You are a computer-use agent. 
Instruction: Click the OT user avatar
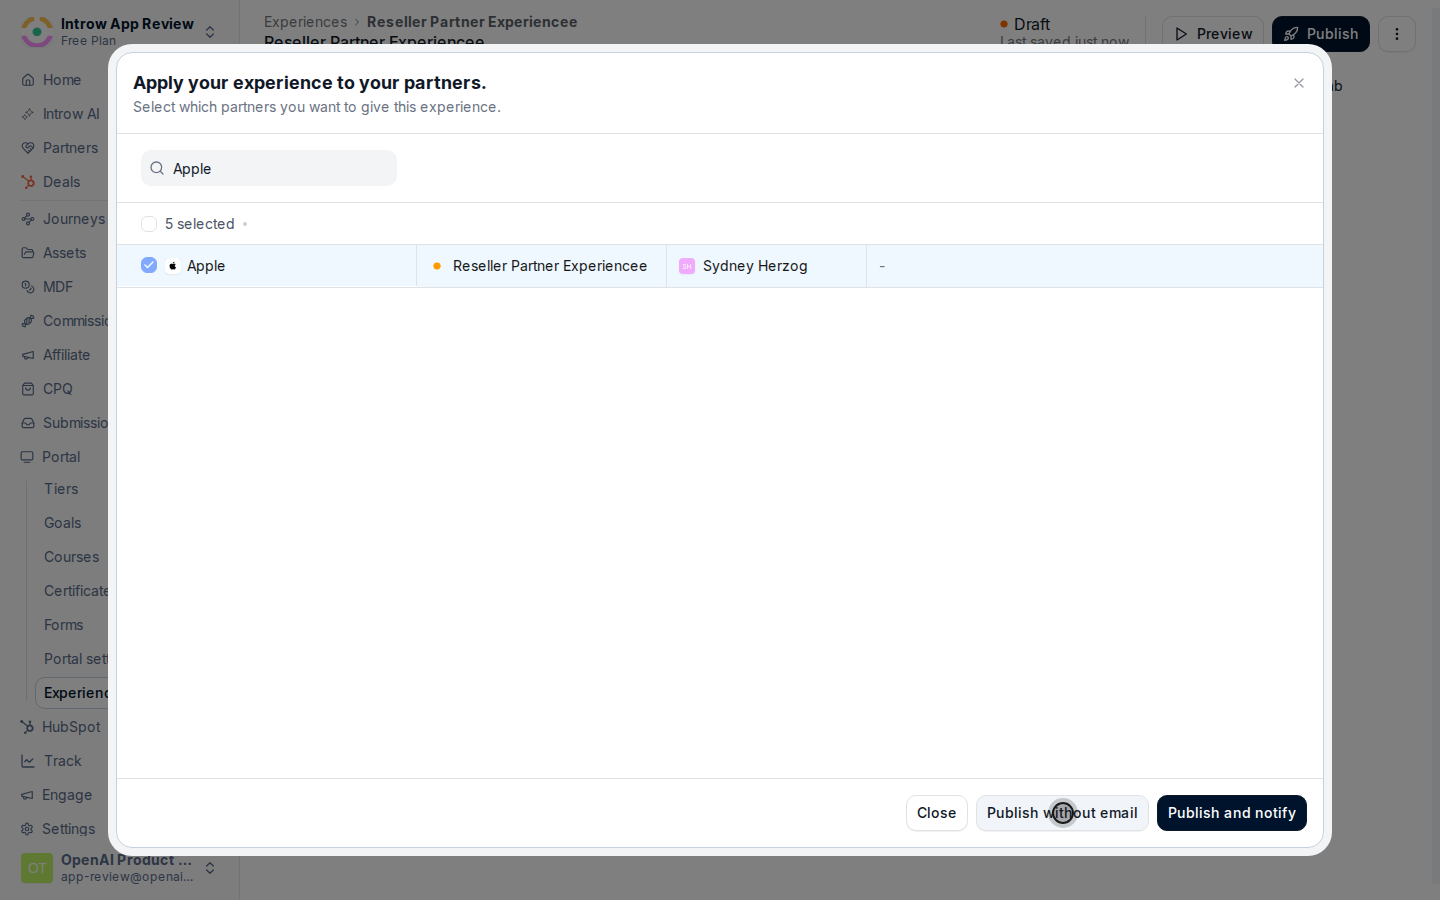click(x=37, y=868)
